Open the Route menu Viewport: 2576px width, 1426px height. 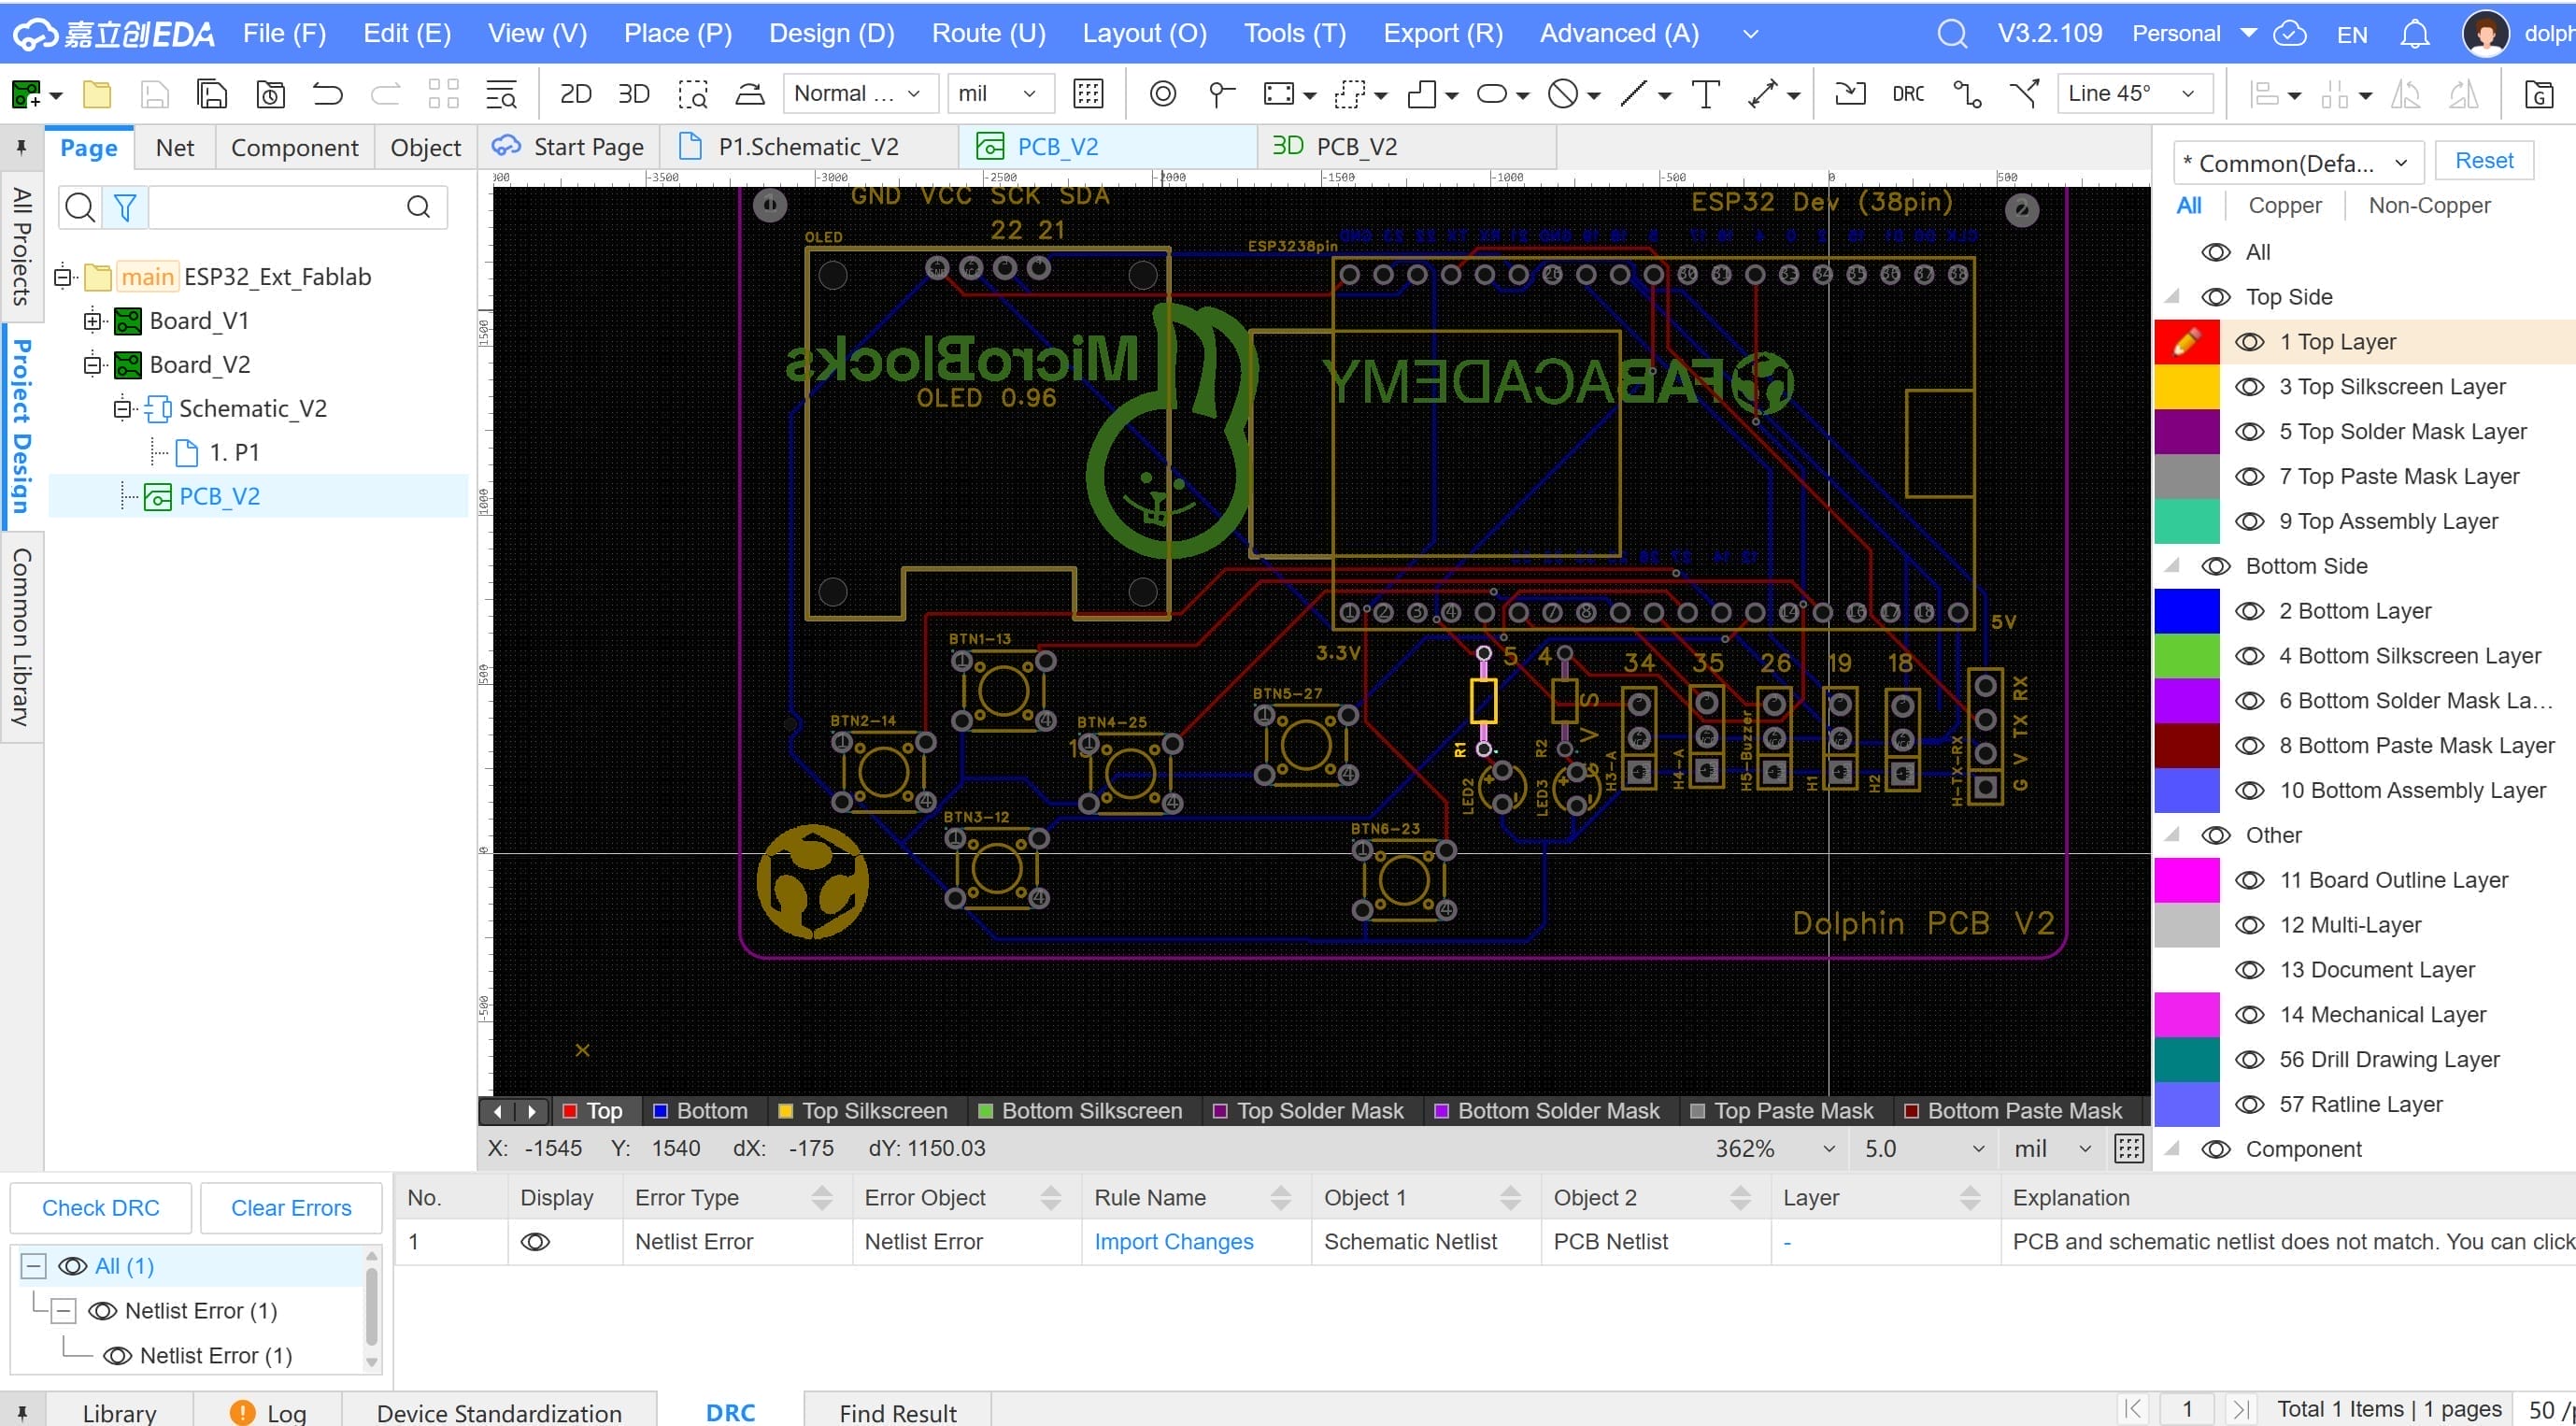point(988,34)
